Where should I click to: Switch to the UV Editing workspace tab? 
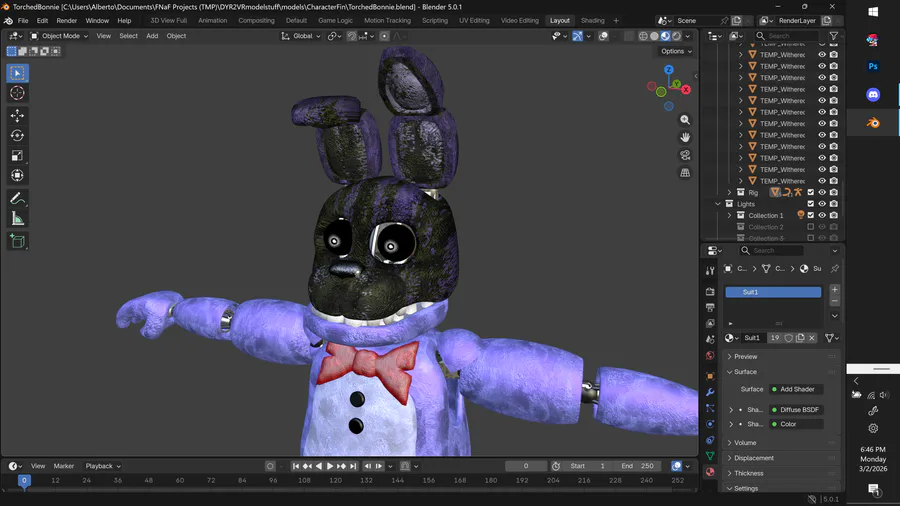click(474, 20)
